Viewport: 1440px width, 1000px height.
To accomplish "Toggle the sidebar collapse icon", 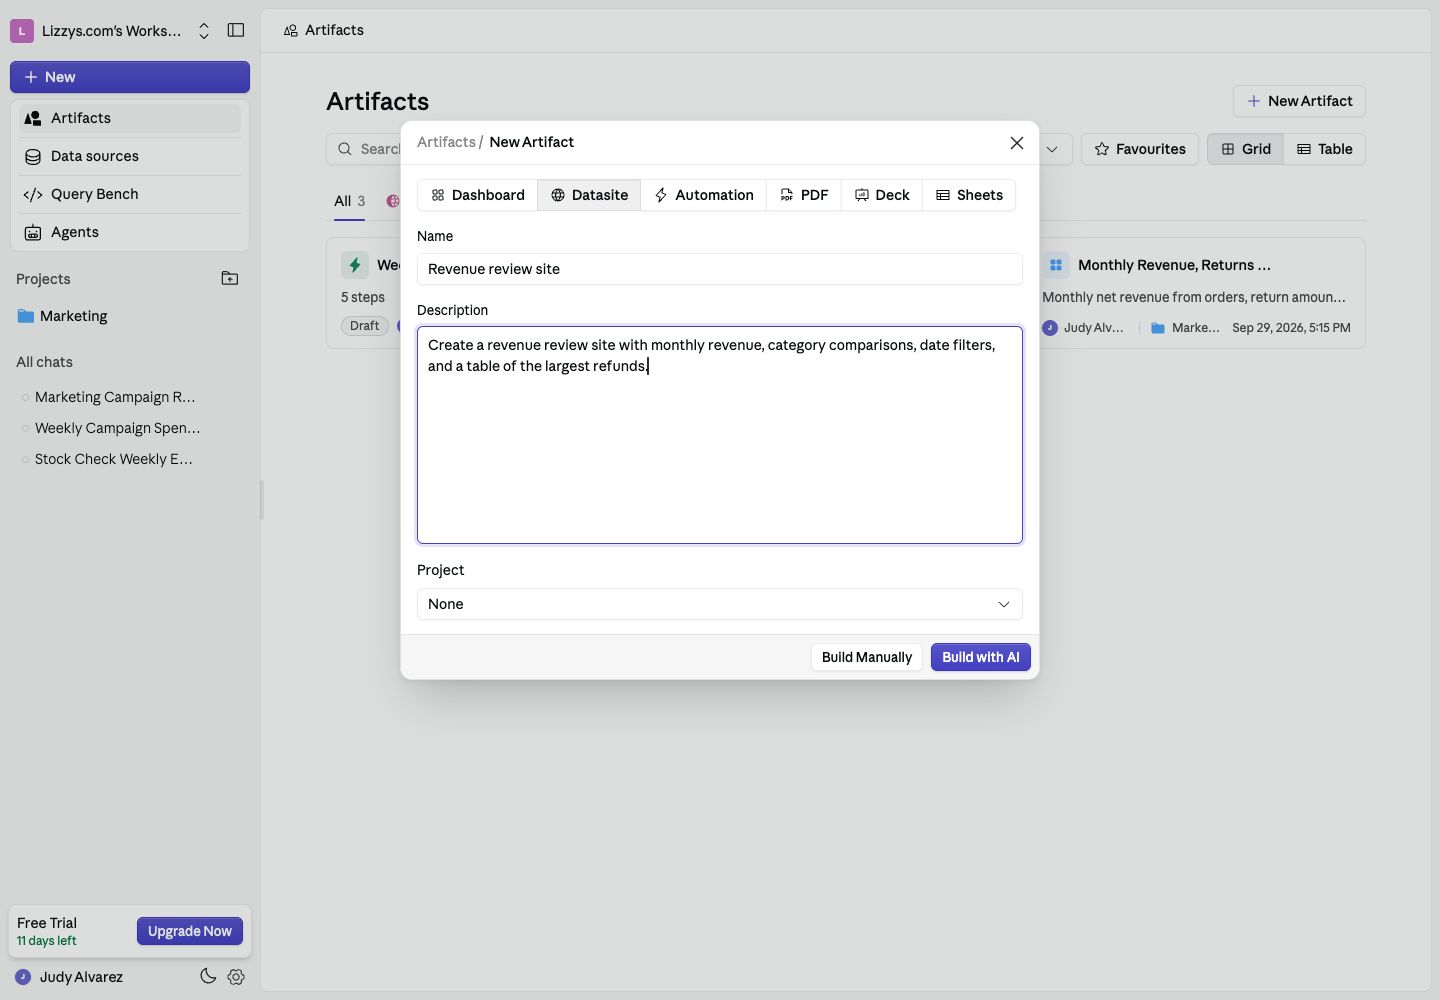I will [x=236, y=30].
